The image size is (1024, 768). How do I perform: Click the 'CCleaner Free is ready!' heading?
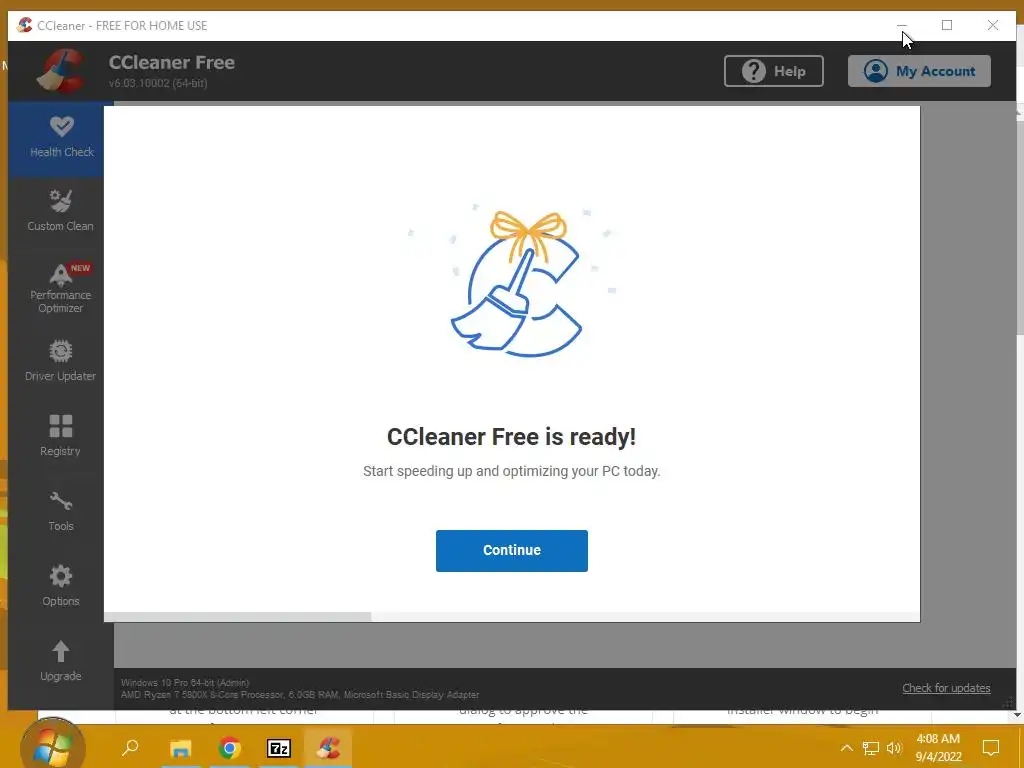coord(511,437)
